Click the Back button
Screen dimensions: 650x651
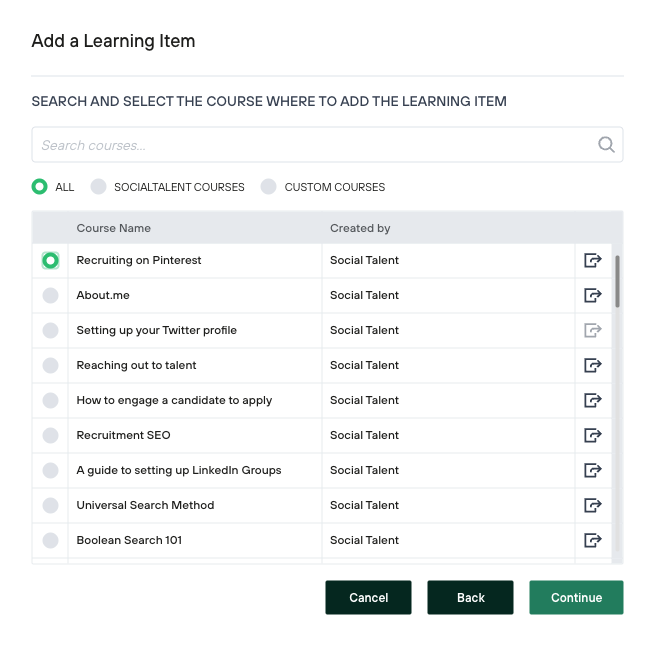pos(470,597)
